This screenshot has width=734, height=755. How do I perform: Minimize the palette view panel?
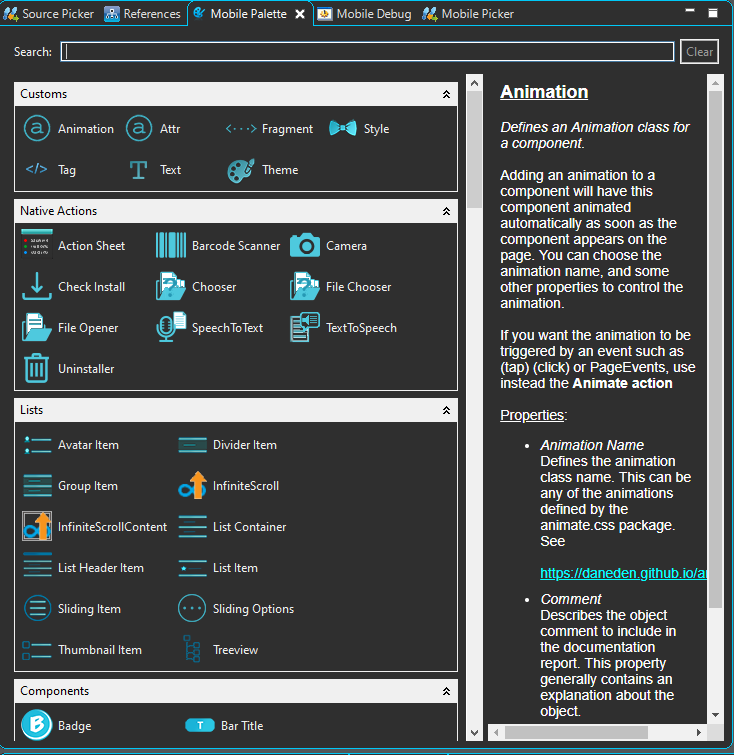pos(690,11)
